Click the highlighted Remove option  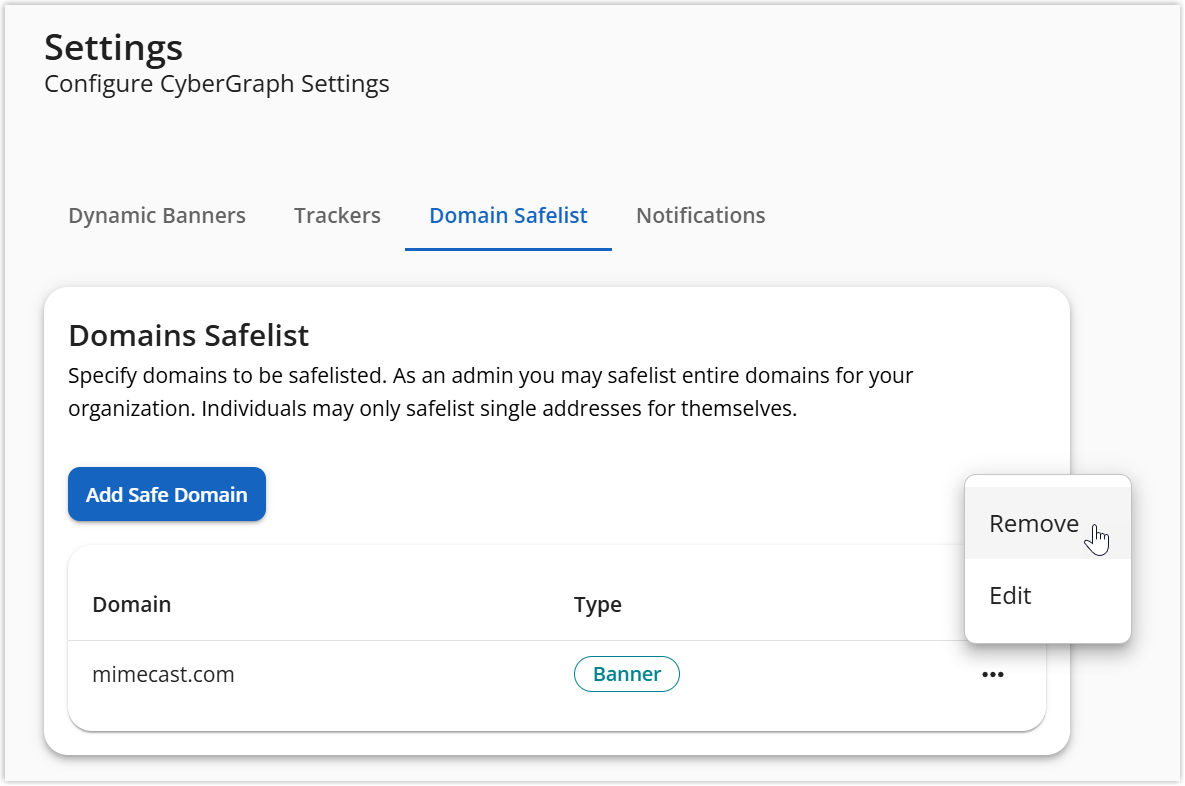pos(1034,523)
